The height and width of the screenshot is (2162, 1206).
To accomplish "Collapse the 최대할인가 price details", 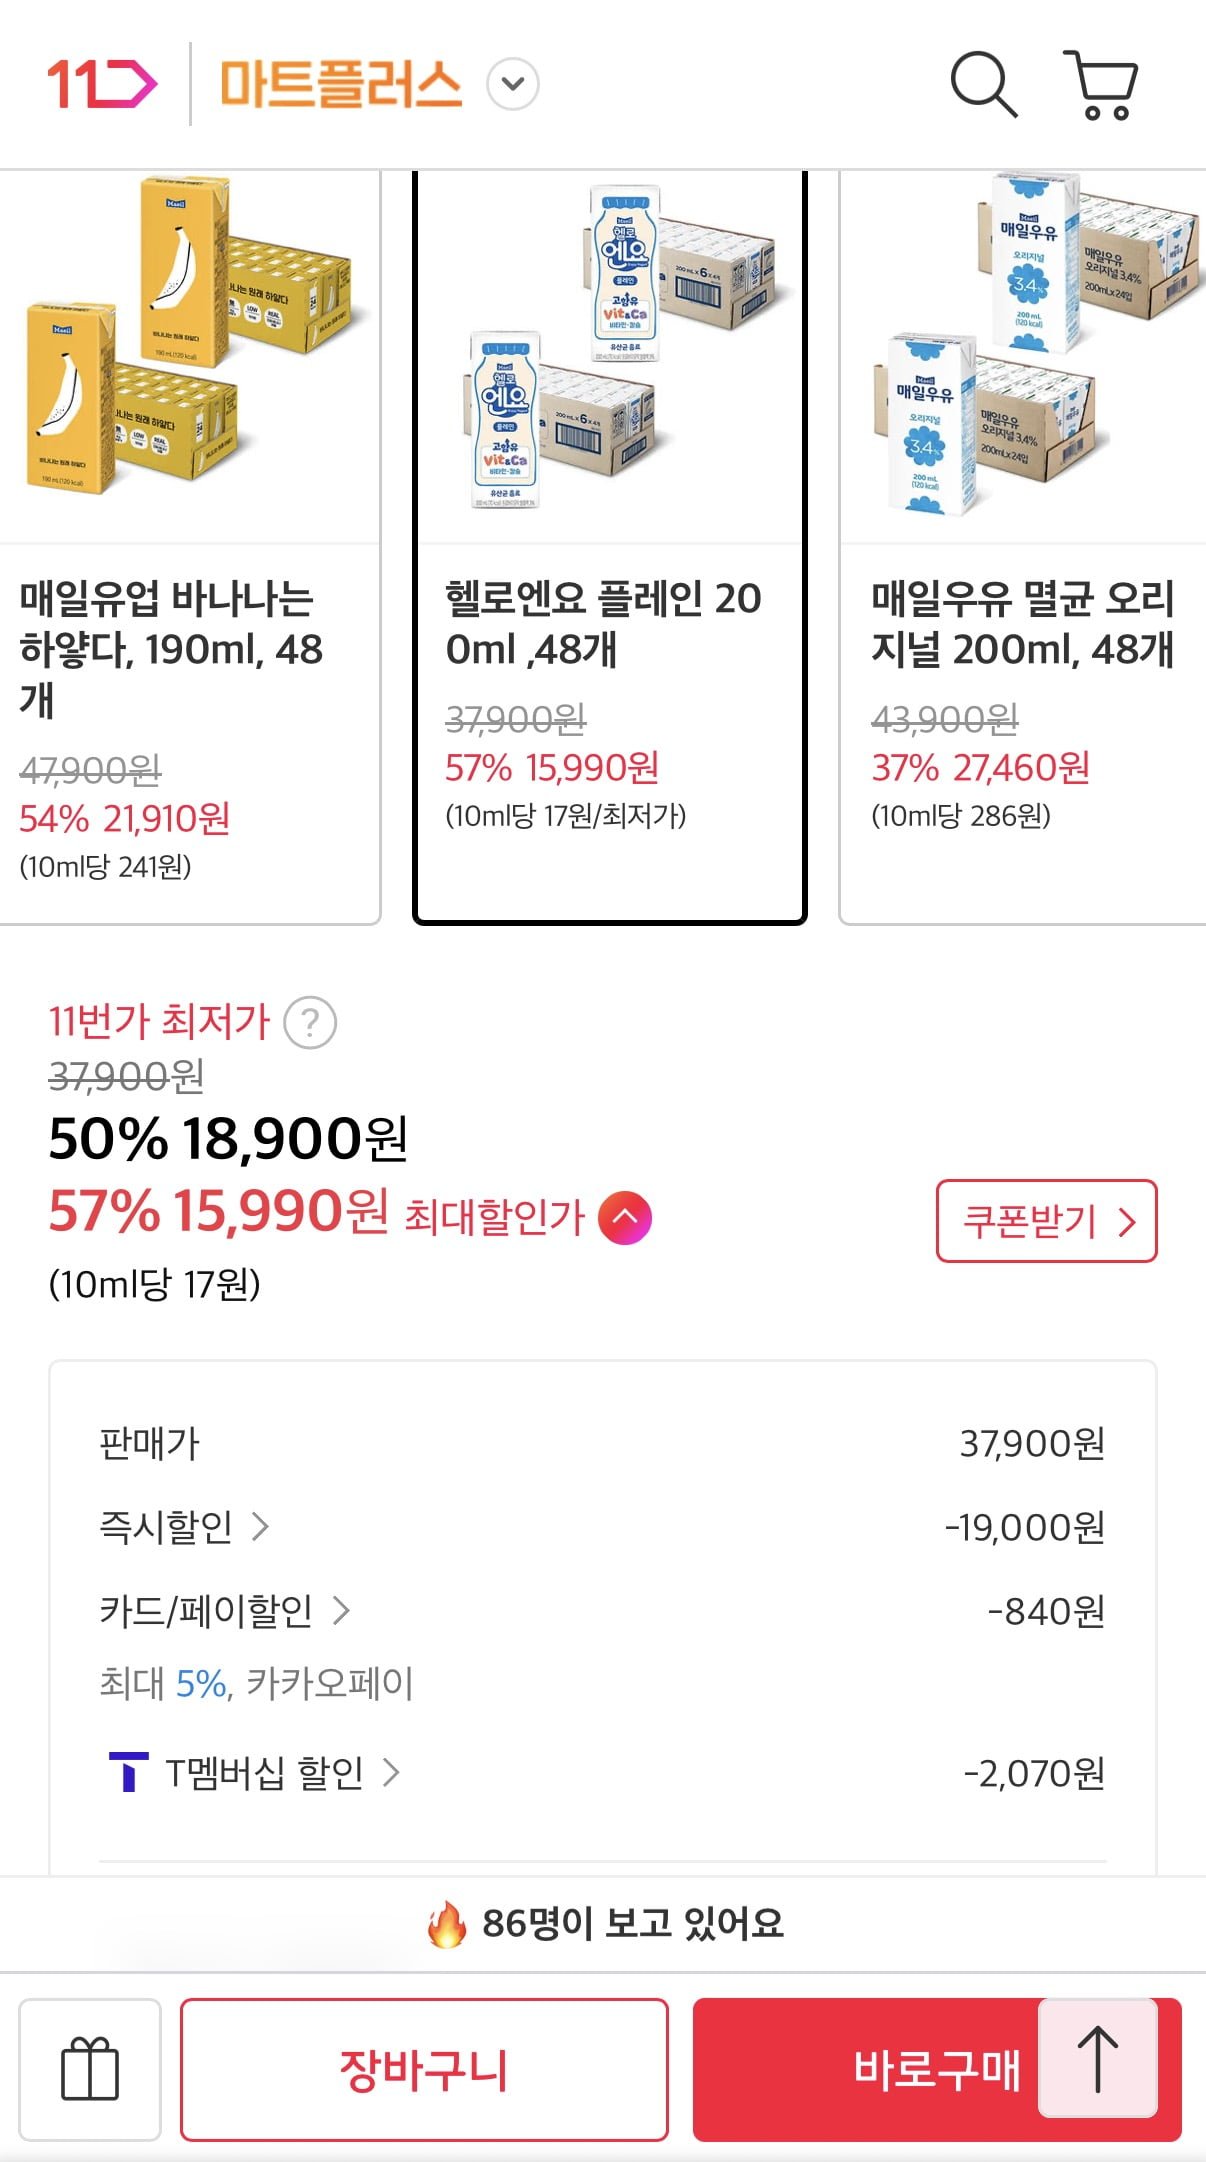I will click(624, 1217).
